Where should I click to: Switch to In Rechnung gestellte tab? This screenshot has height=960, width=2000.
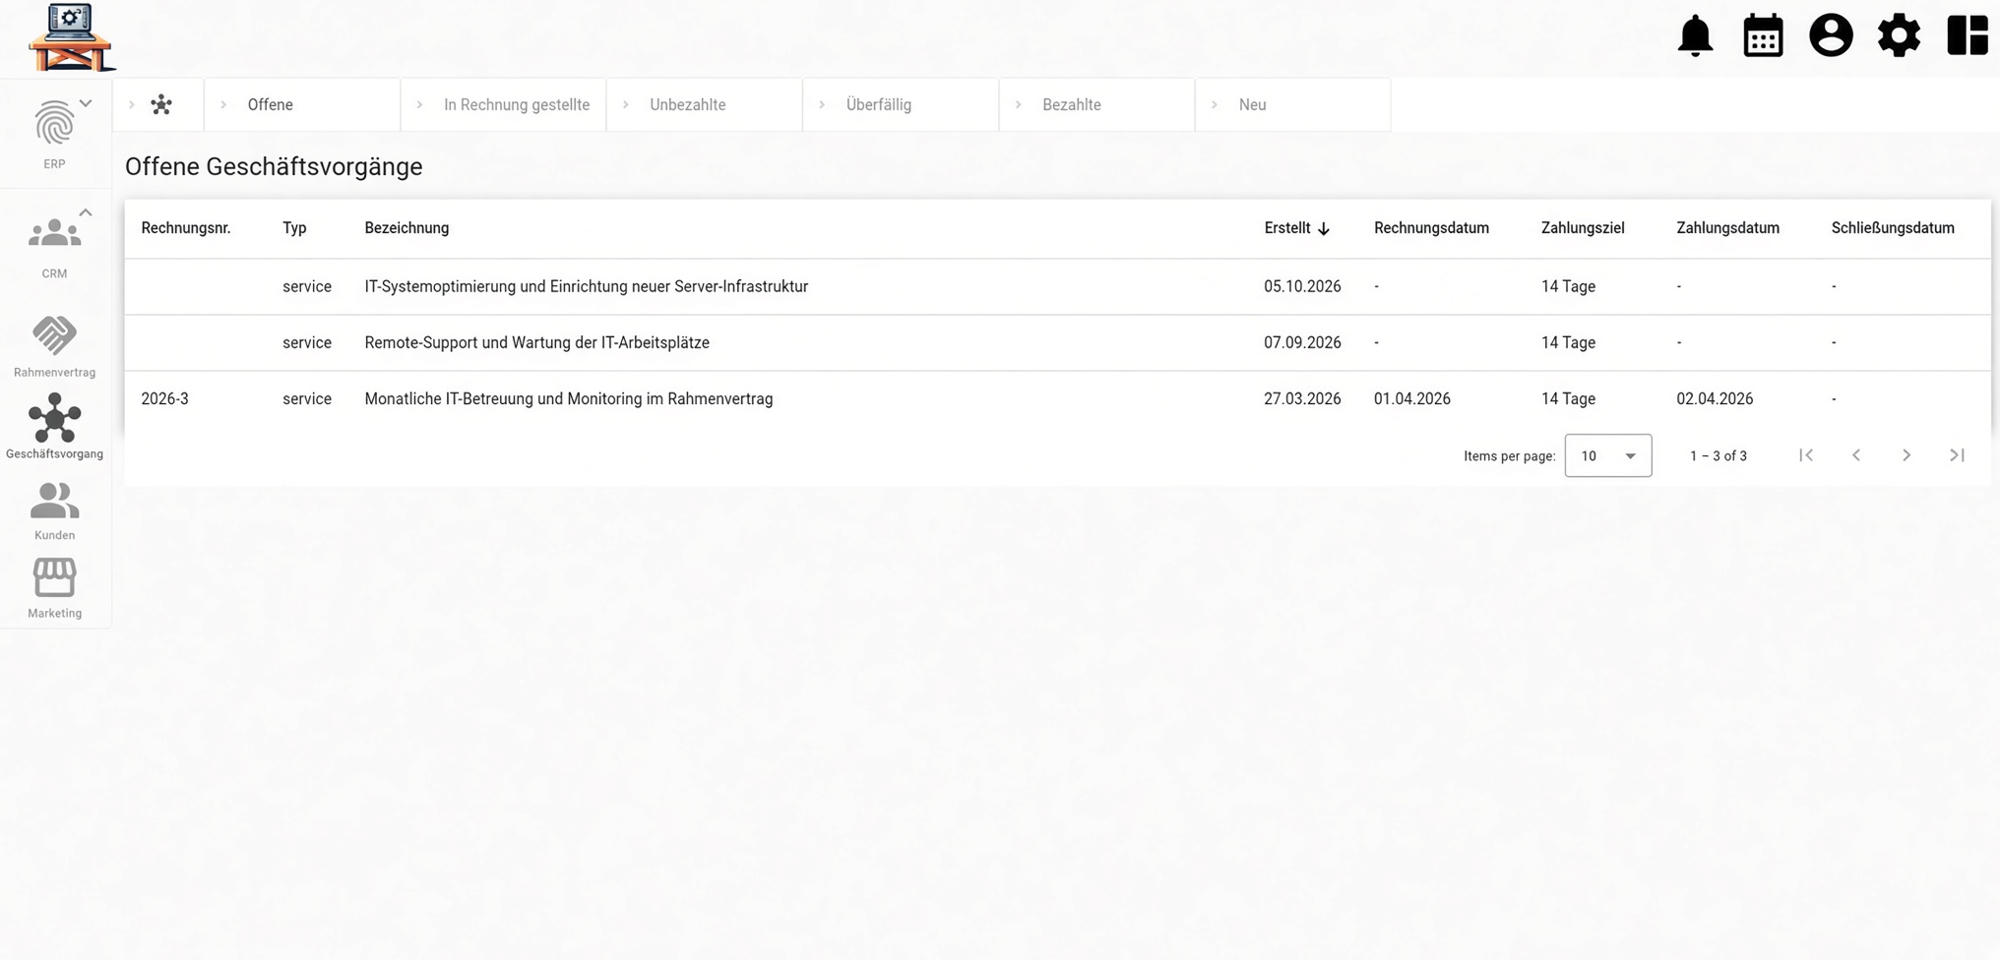[x=503, y=105]
